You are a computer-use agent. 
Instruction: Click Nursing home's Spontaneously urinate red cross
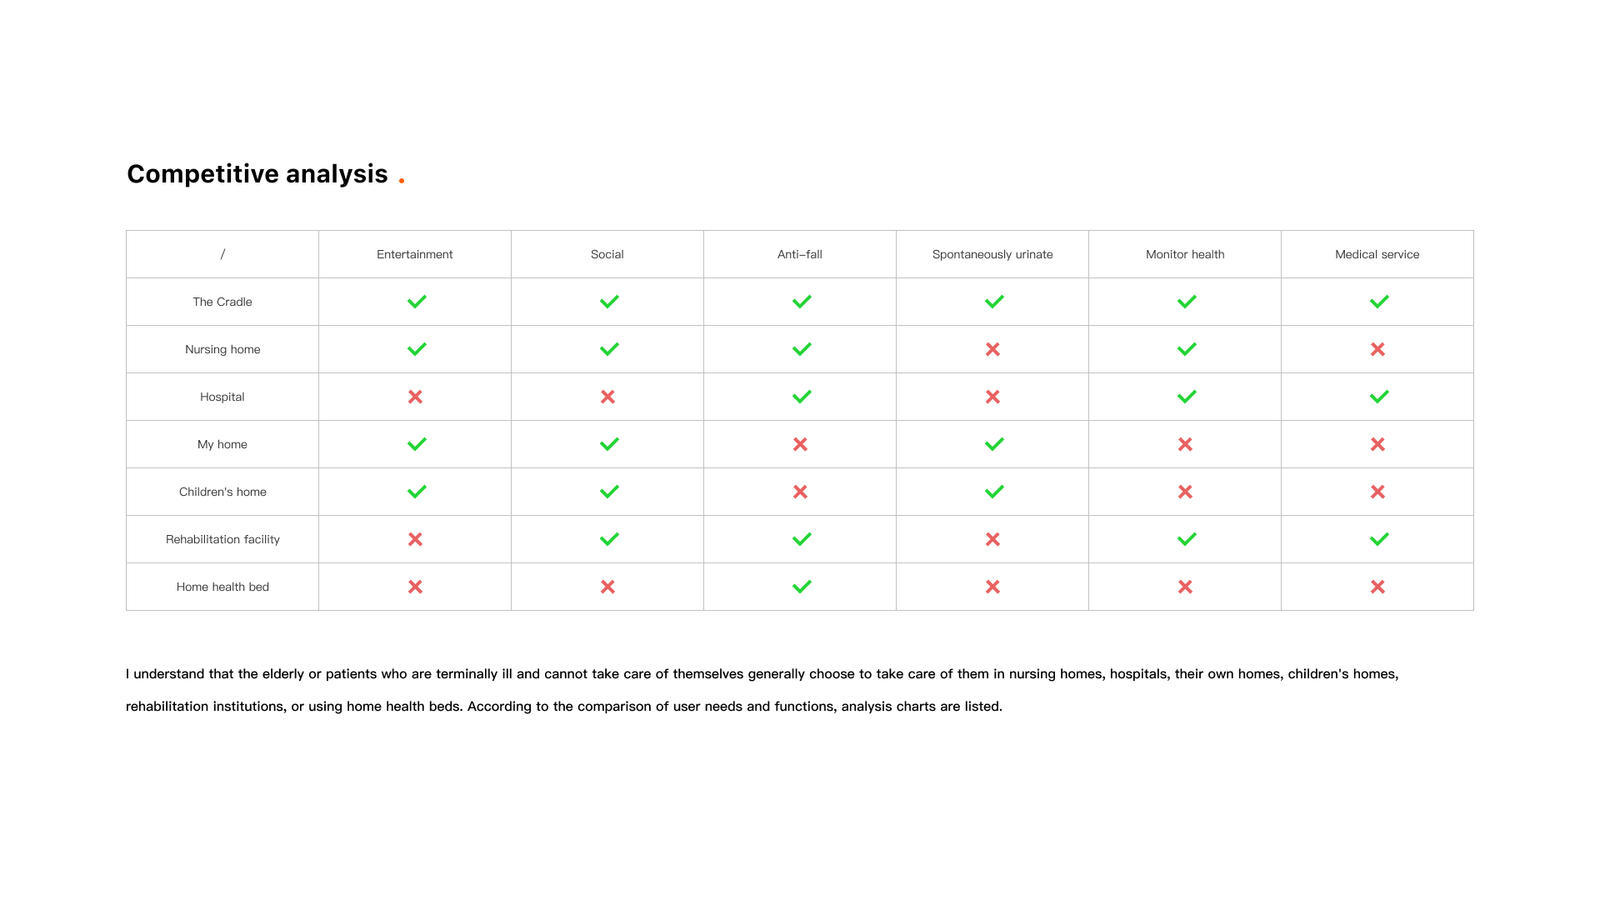click(992, 349)
